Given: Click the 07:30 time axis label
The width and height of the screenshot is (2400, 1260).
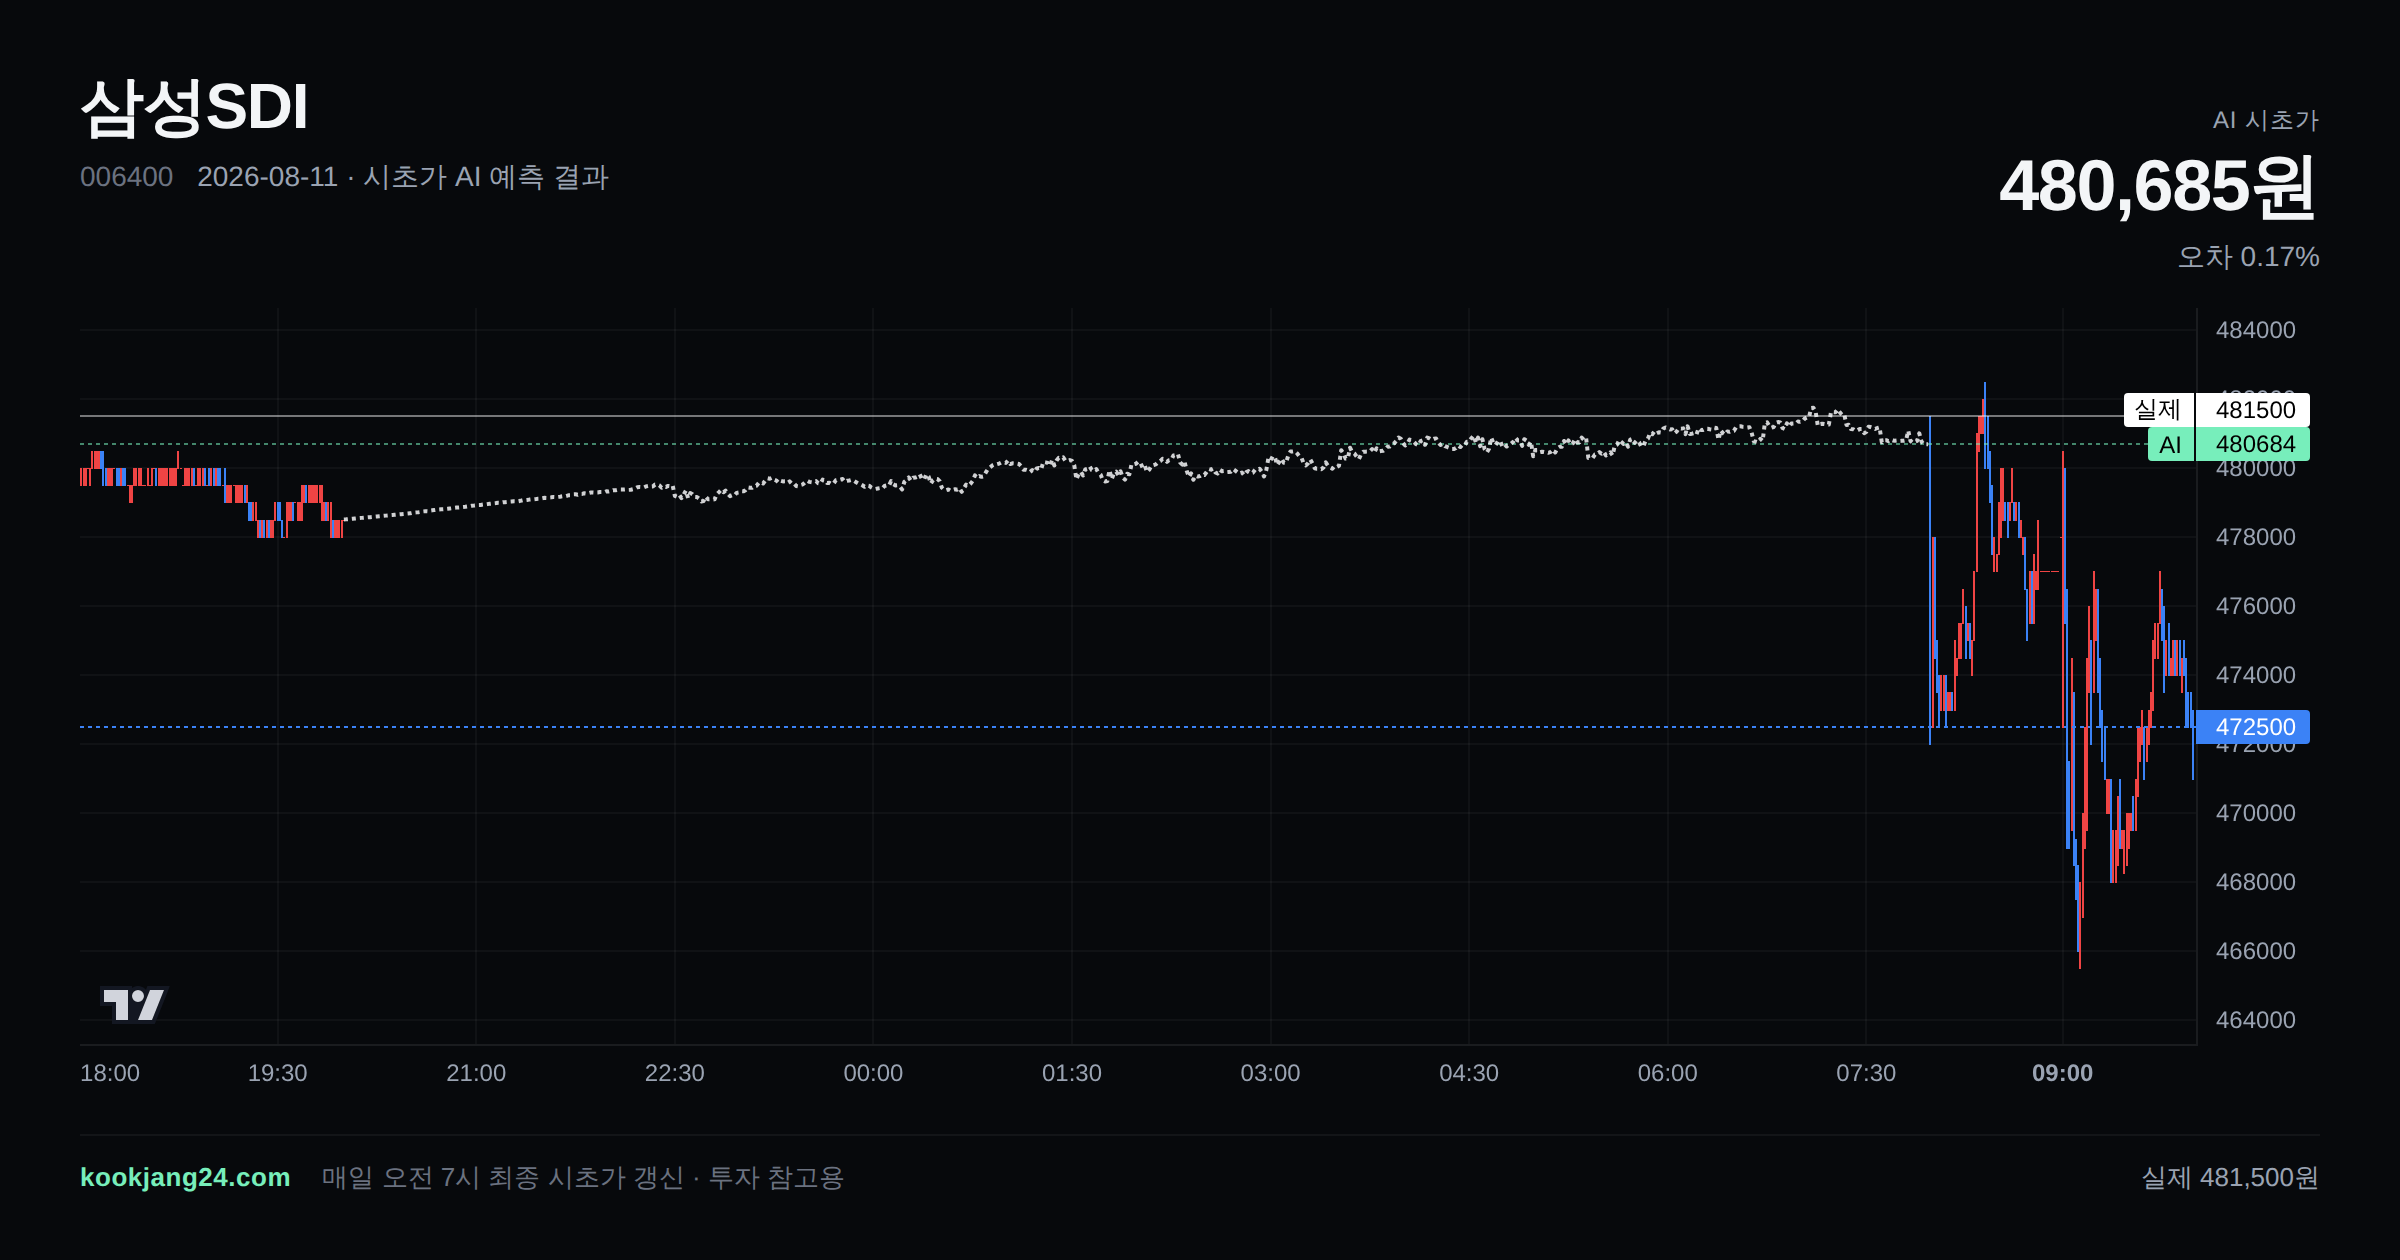Looking at the screenshot, I should [1866, 1073].
